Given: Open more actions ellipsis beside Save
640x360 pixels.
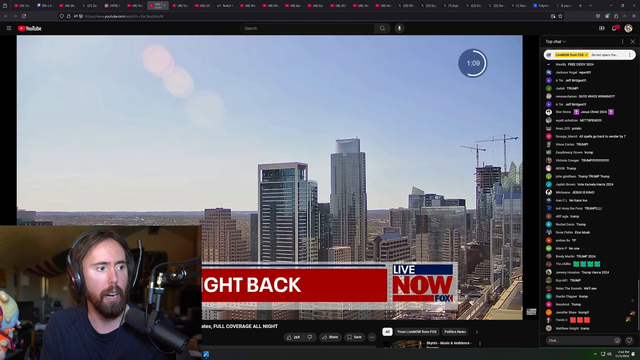Looking at the screenshot, I should pos(372,337).
